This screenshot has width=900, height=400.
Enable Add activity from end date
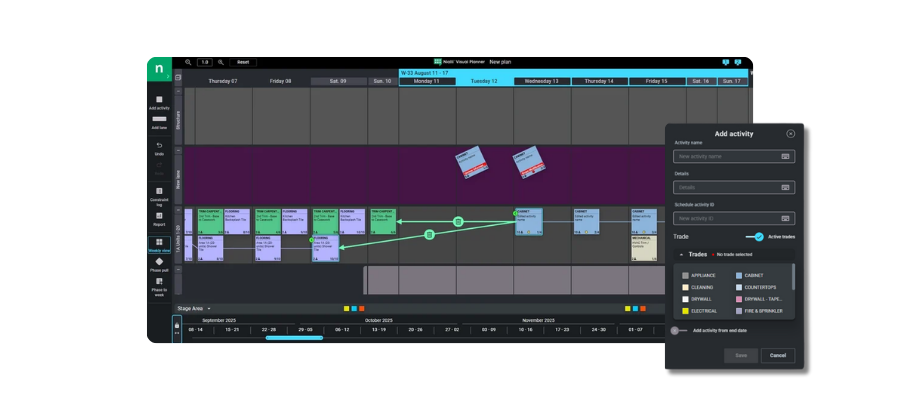[677, 330]
